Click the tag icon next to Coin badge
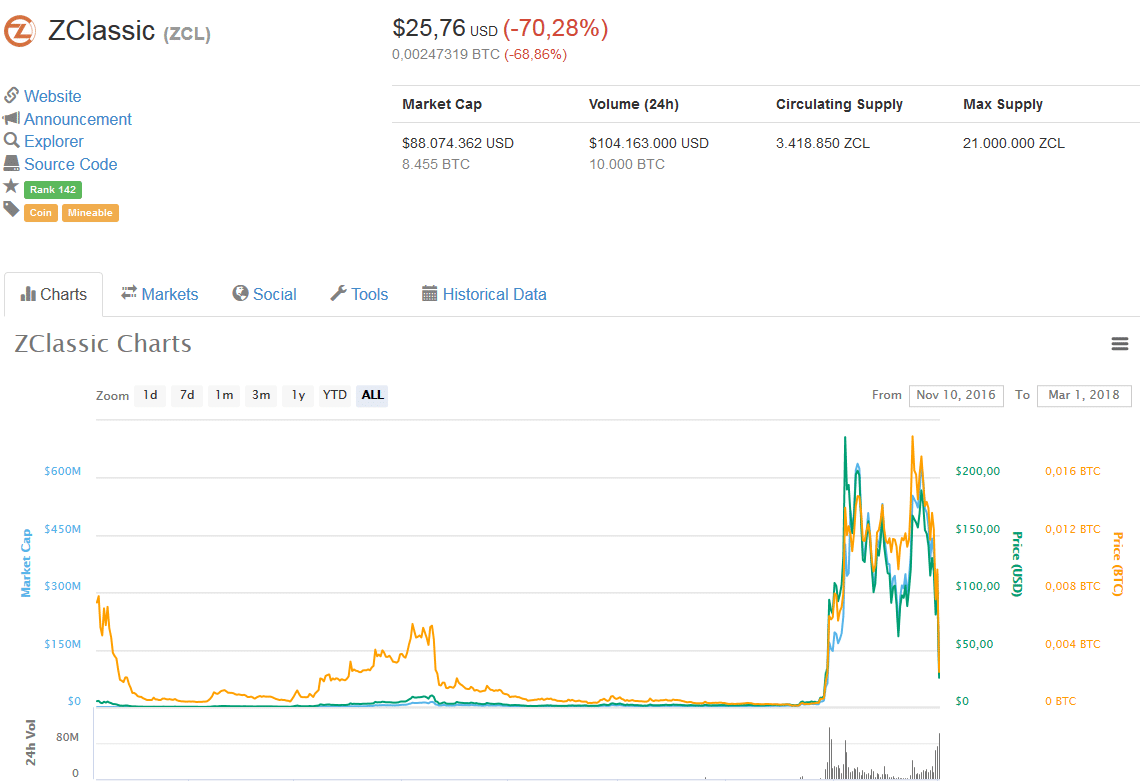The image size is (1147, 781). click(11, 209)
